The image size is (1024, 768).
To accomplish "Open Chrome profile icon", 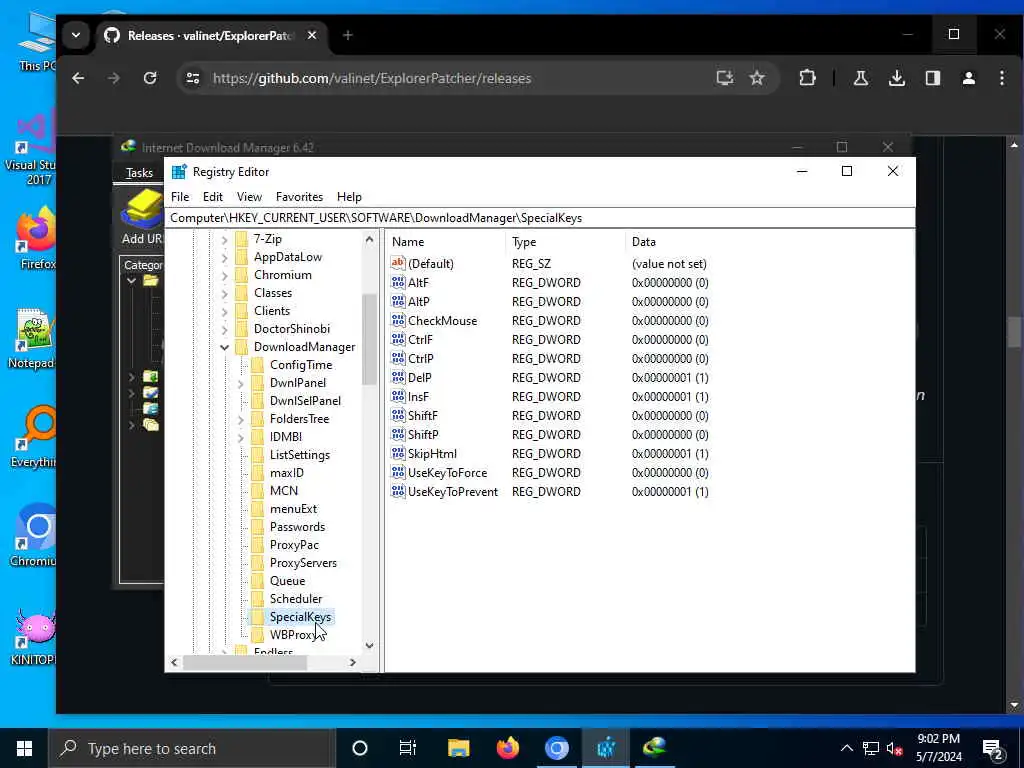I will 968,78.
